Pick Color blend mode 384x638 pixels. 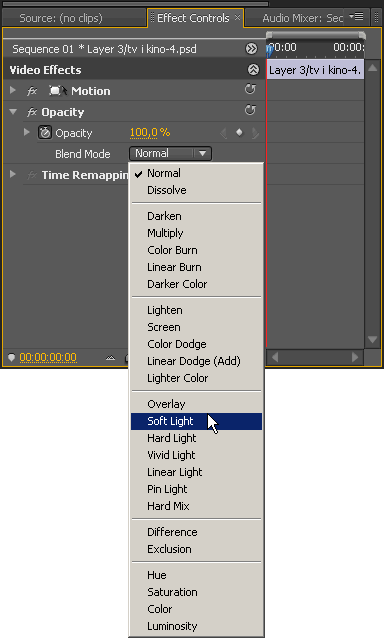[196, 609]
